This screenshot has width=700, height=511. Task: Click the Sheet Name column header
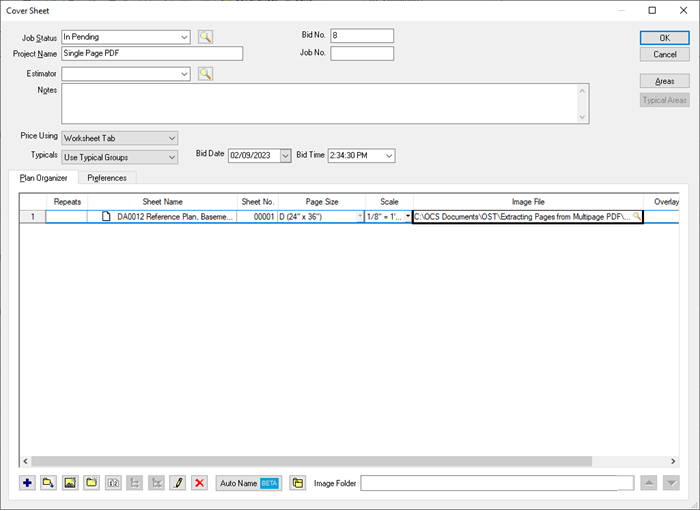[x=162, y=202]
